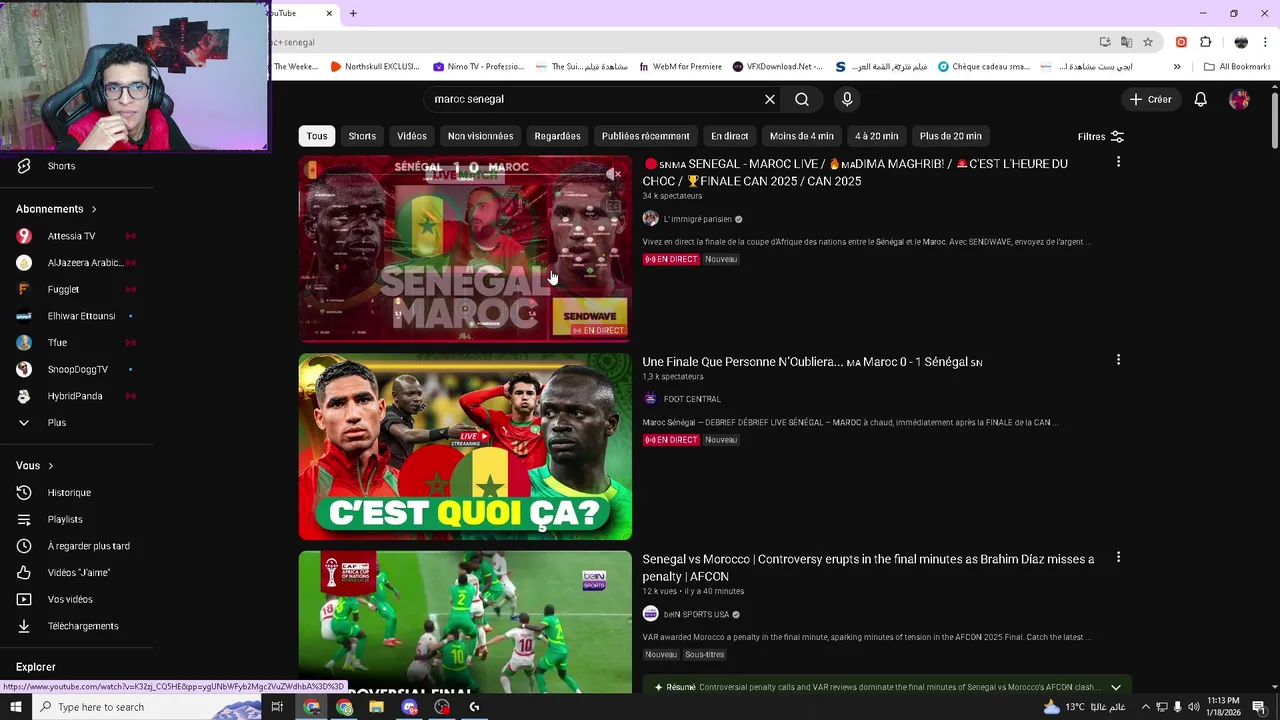Open the Chrome extensions puzzle icon
1280x720 pixels.
pos(1205,42)
